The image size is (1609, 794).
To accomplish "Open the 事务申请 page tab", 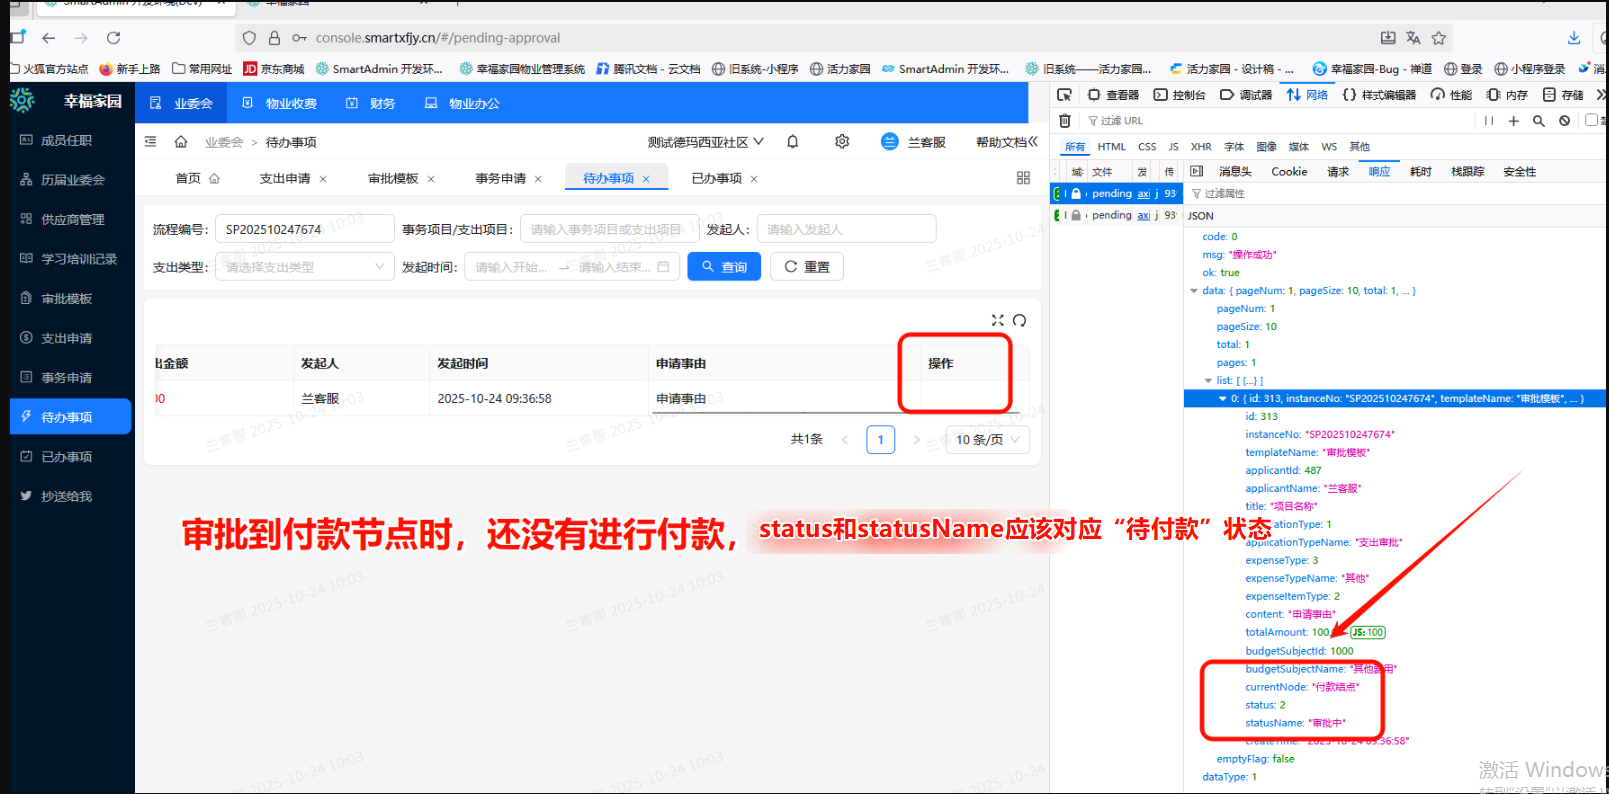I will click(500, 179).
